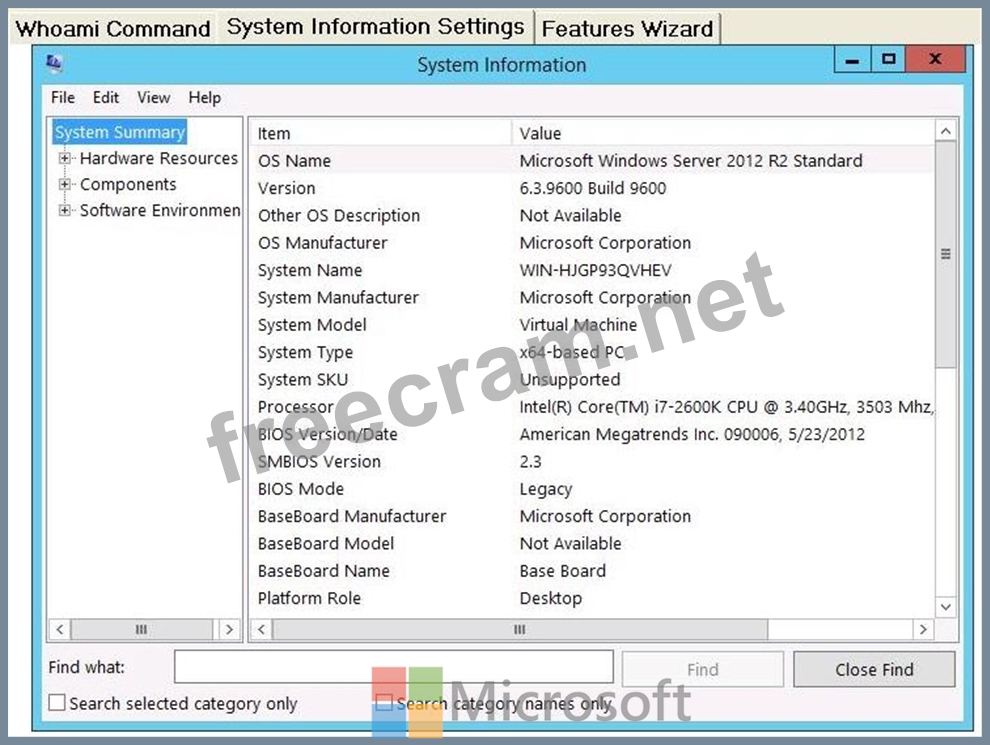Select the Hardware Resources tree item
The image size is (990, 745).
tap(158, 158)
